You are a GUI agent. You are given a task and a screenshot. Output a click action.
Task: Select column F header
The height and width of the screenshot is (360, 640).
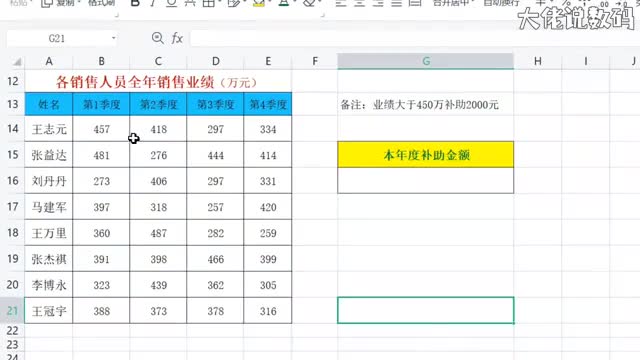click(315, 61)
